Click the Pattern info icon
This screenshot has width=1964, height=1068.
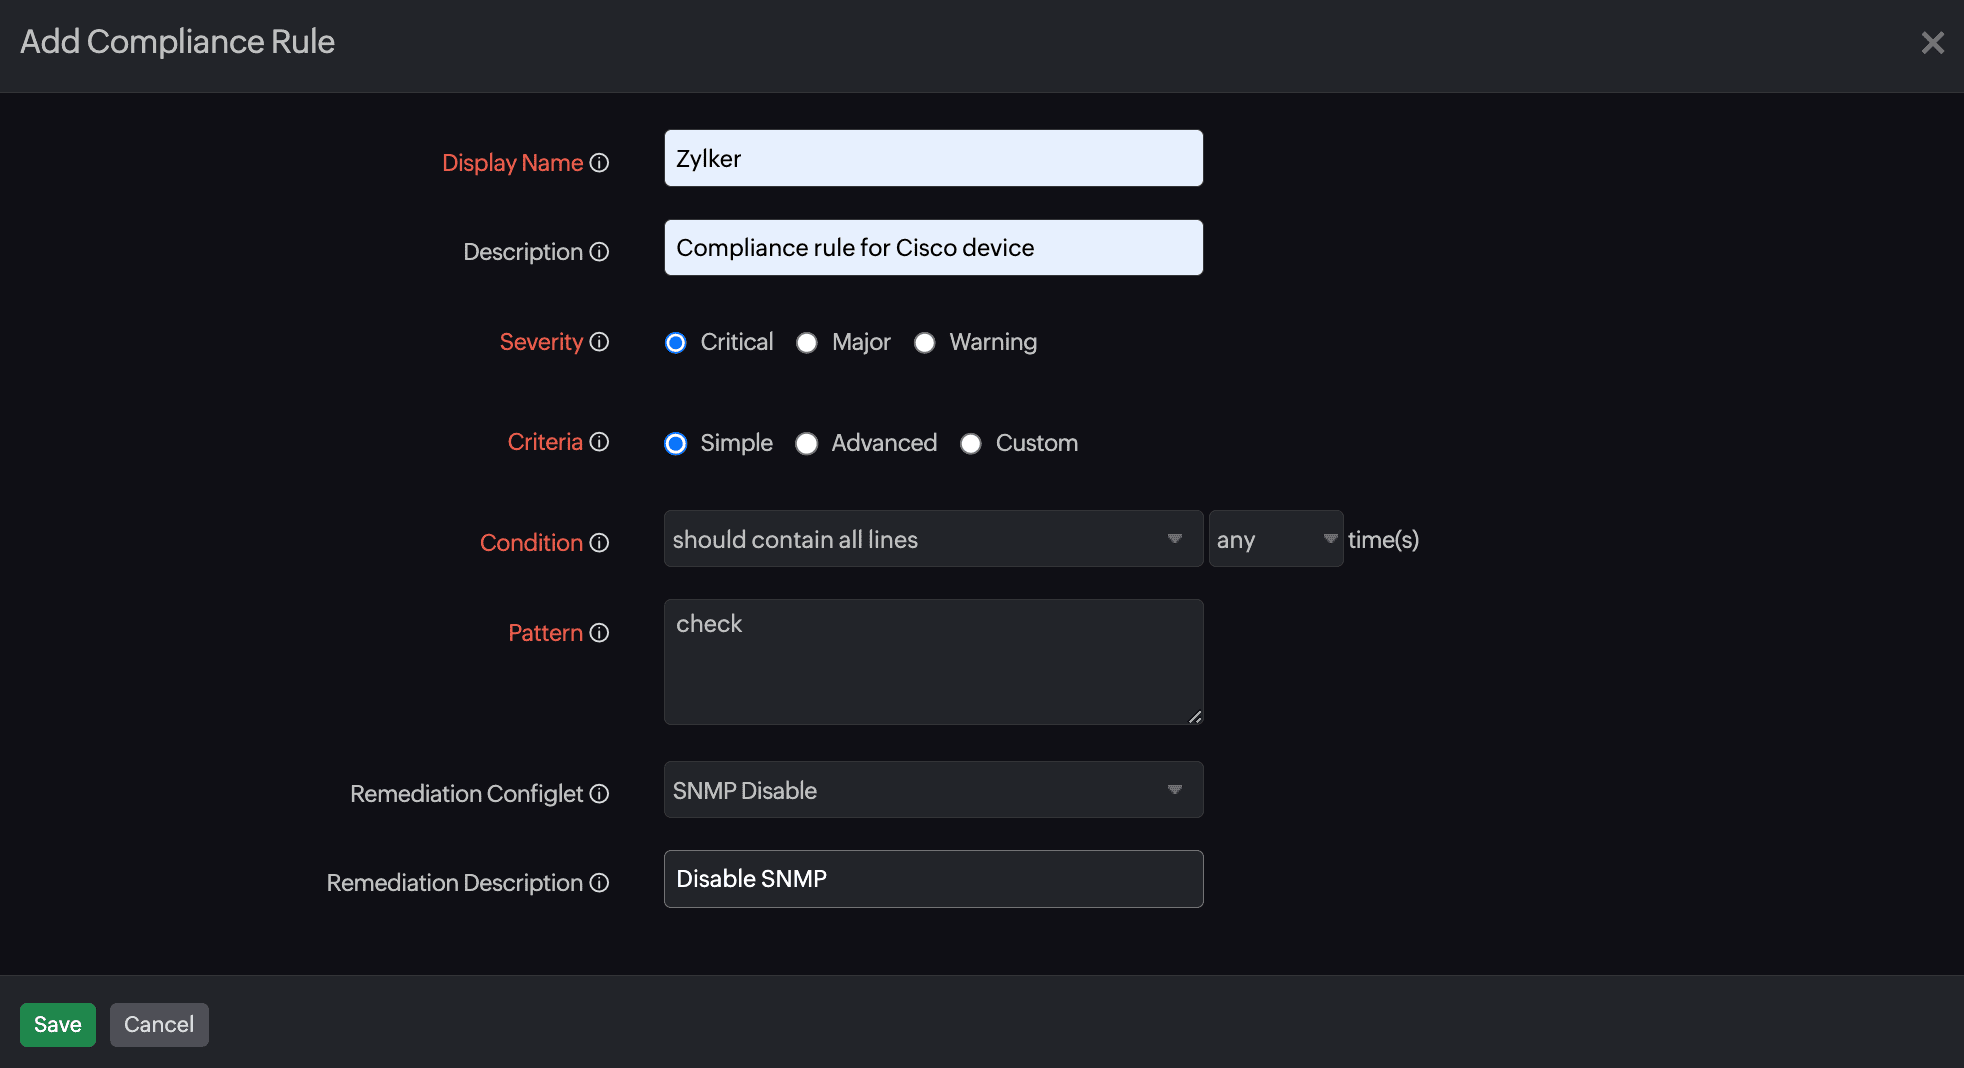[599, 633]
